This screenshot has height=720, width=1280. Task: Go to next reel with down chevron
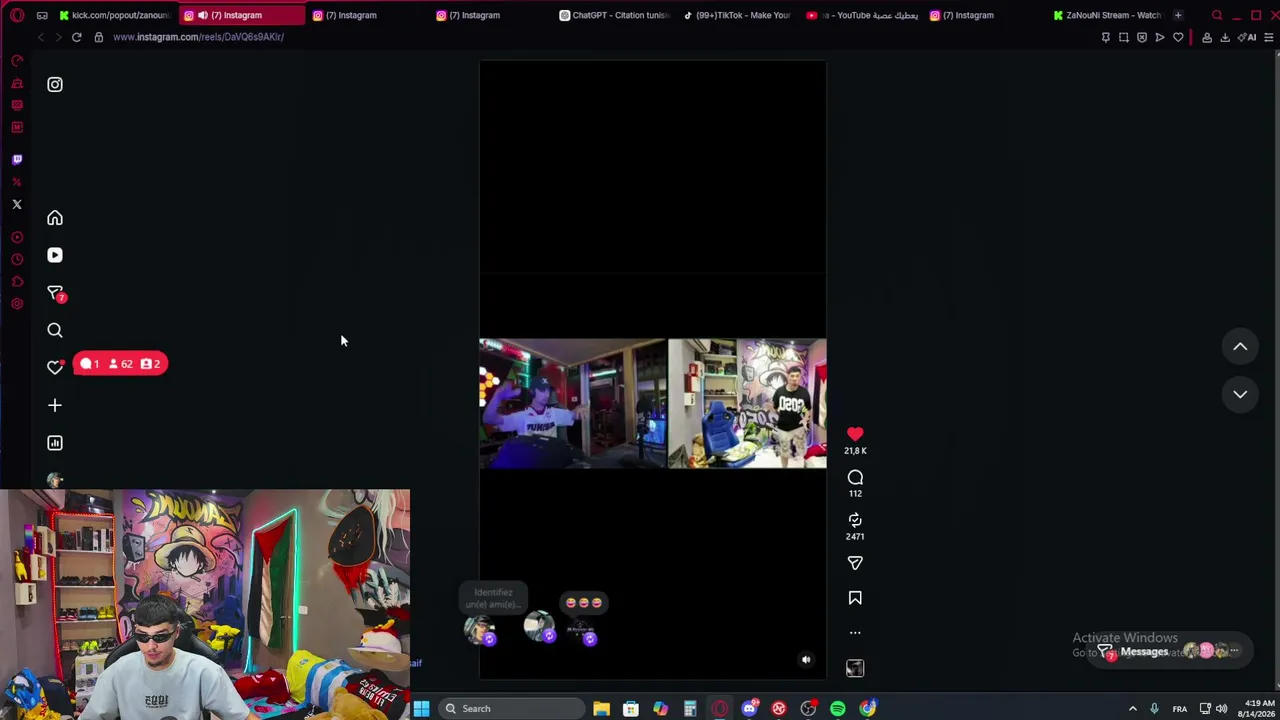tap(1240, 394)
